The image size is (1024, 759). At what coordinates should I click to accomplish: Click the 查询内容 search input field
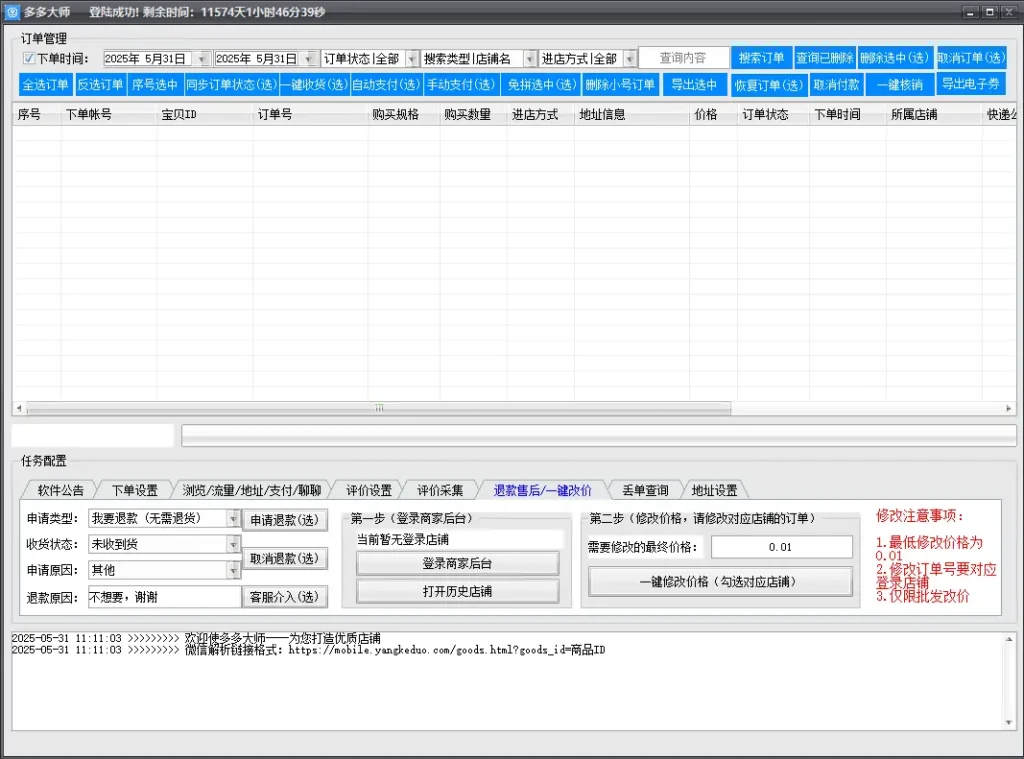683,58
